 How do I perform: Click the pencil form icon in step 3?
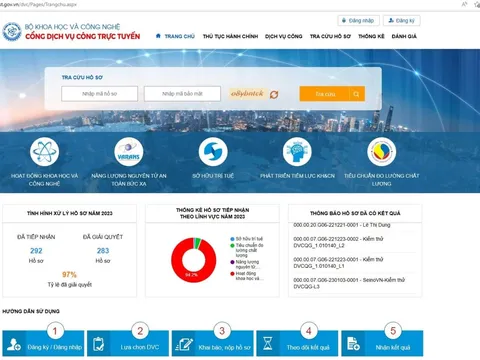(x=184, y=344)
